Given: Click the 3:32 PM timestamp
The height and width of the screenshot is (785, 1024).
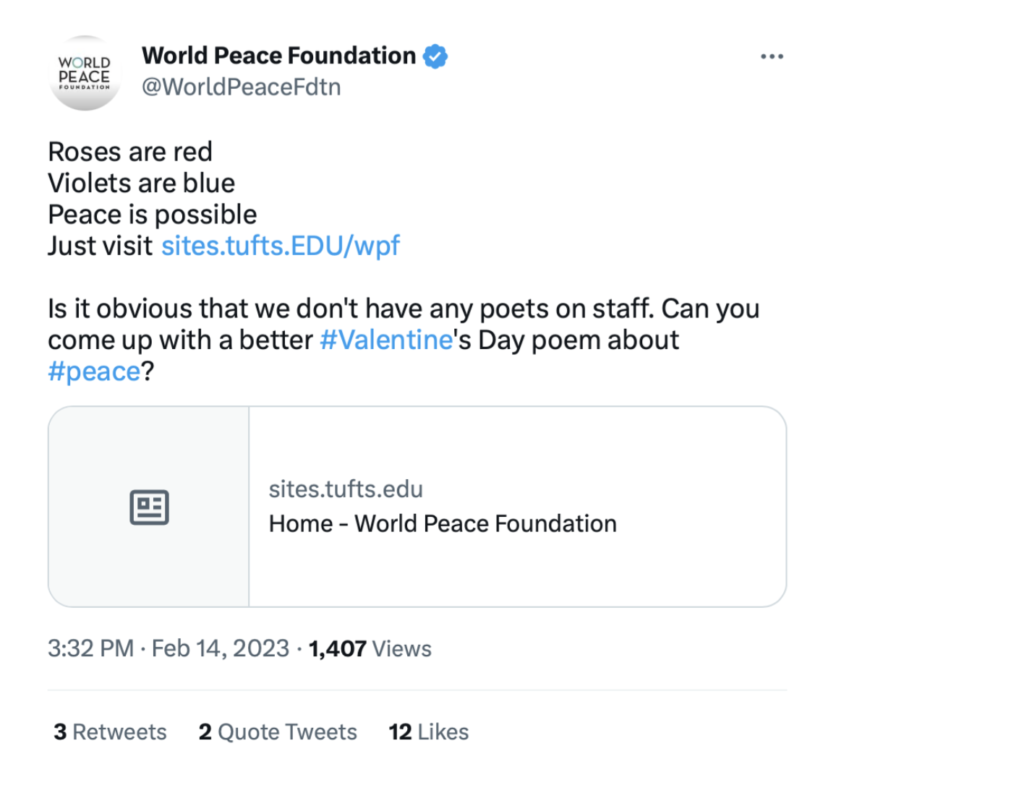Looking at the screenshot, I should pyautogui.click(x=91, y=649).
